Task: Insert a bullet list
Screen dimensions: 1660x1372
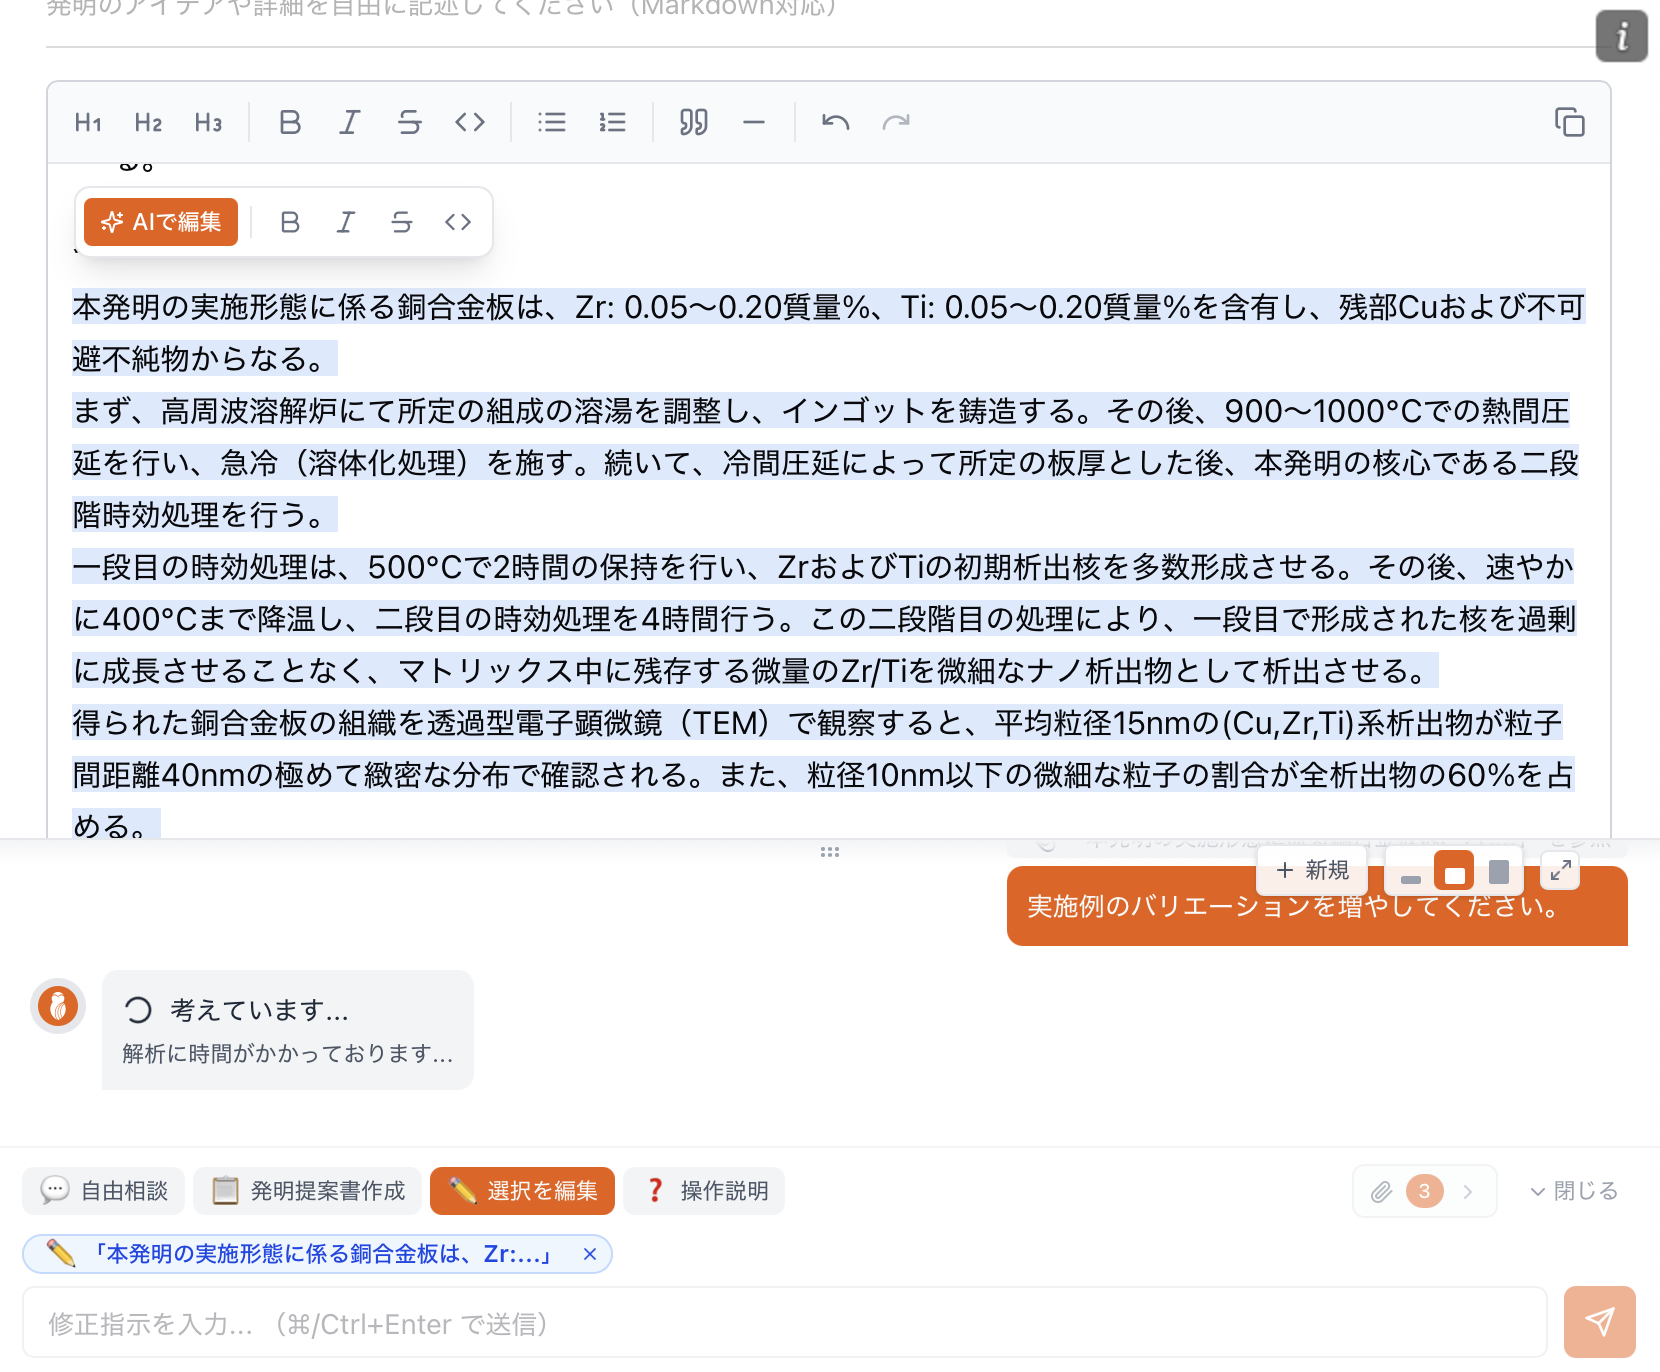Action: click(x=551, y=123)
